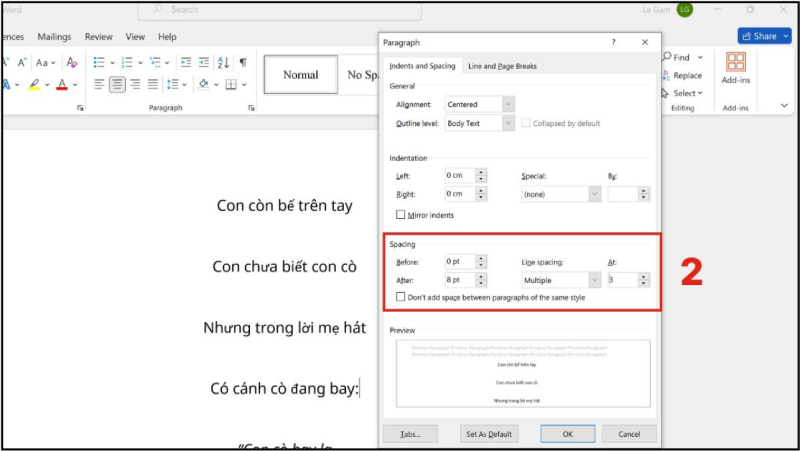Image resolution: width=800 pixels, height=451 pixels.
Task: Click the Tabs... button
Action: coord(410,434)
